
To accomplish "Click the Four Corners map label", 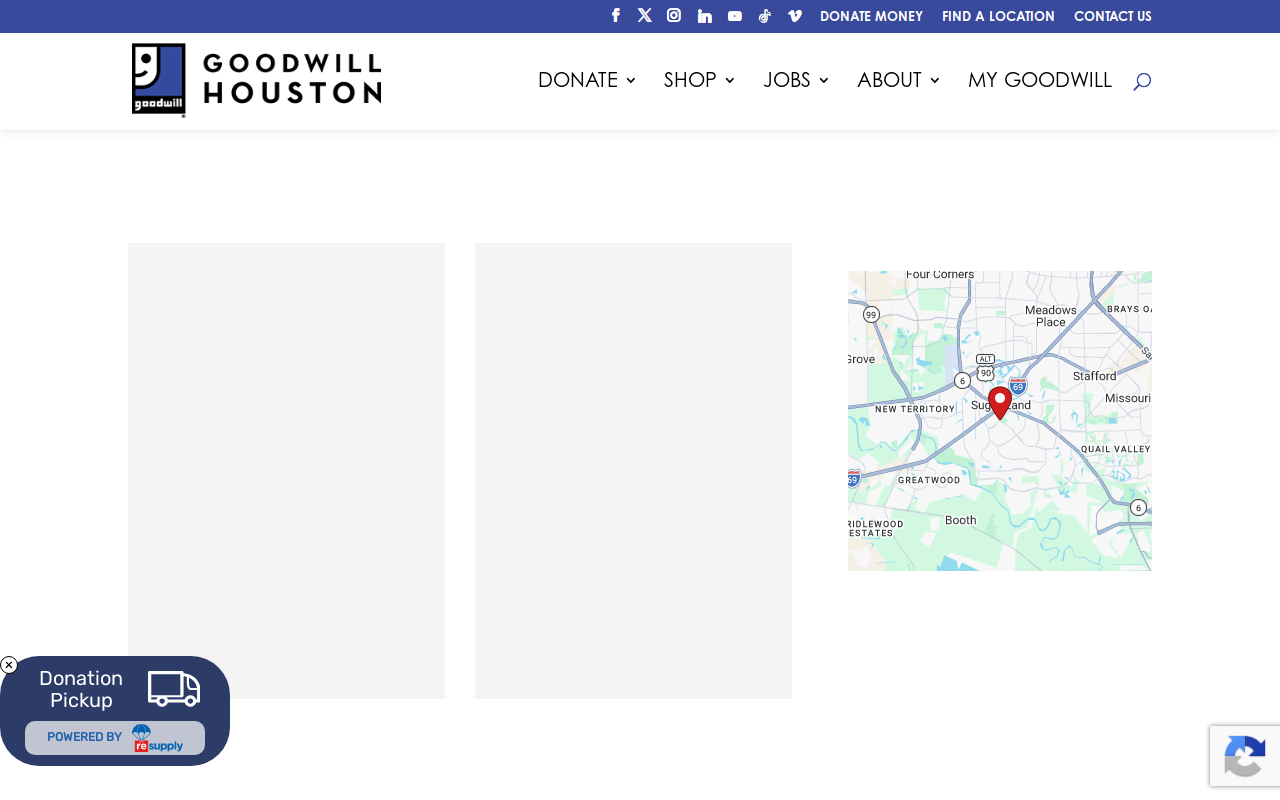I will tap(940, 275).
